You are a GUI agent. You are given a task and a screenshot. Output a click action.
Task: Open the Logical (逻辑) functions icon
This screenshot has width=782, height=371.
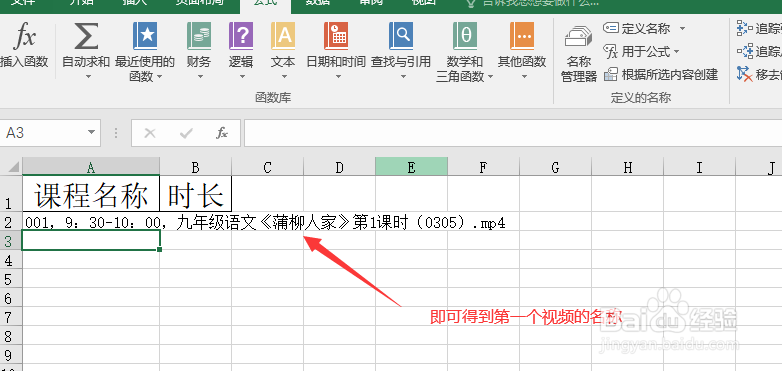pos(241,36)
